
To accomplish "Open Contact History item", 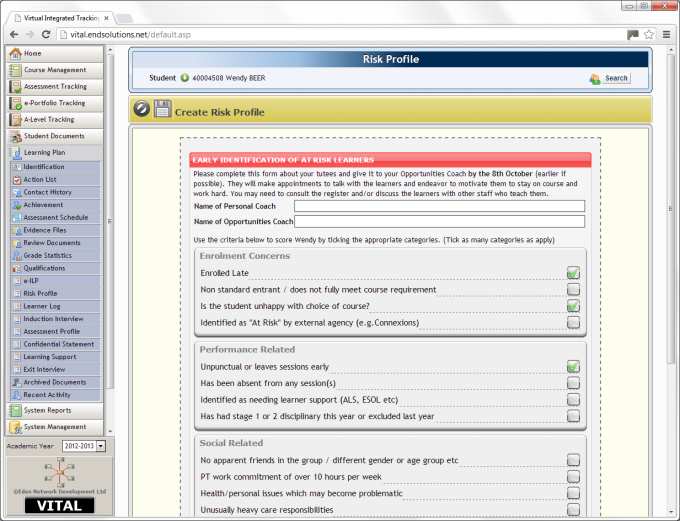I will tap(56, 192).
